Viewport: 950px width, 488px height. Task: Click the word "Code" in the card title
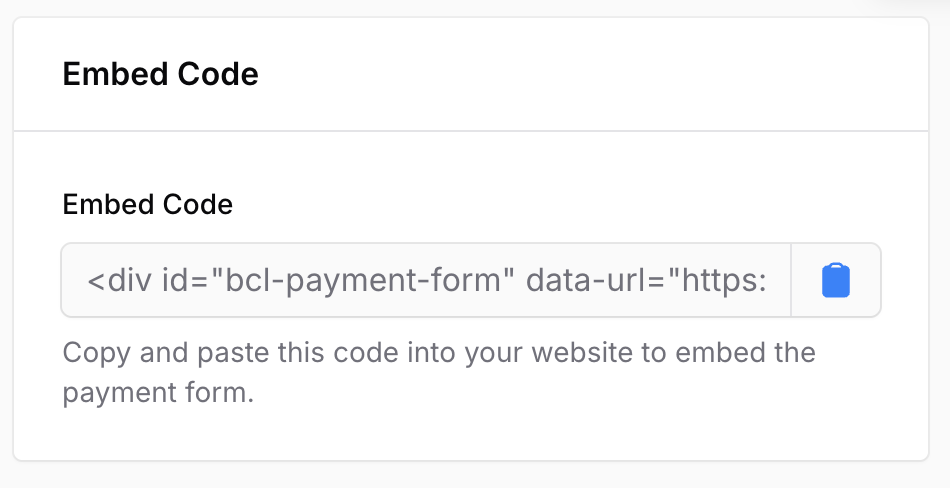click(218, 74)
